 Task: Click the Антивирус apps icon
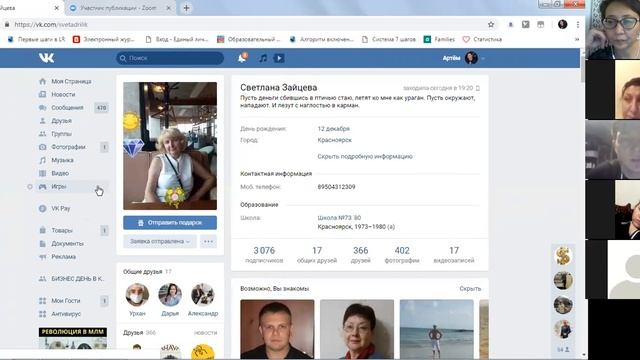point(42,314)
